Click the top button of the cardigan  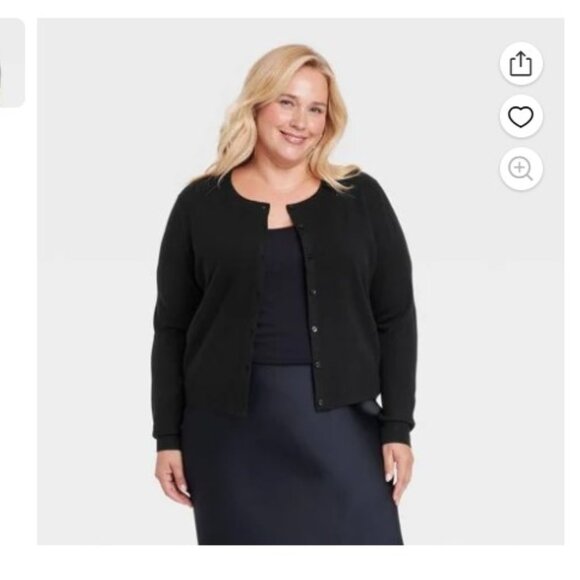[301, 226]
